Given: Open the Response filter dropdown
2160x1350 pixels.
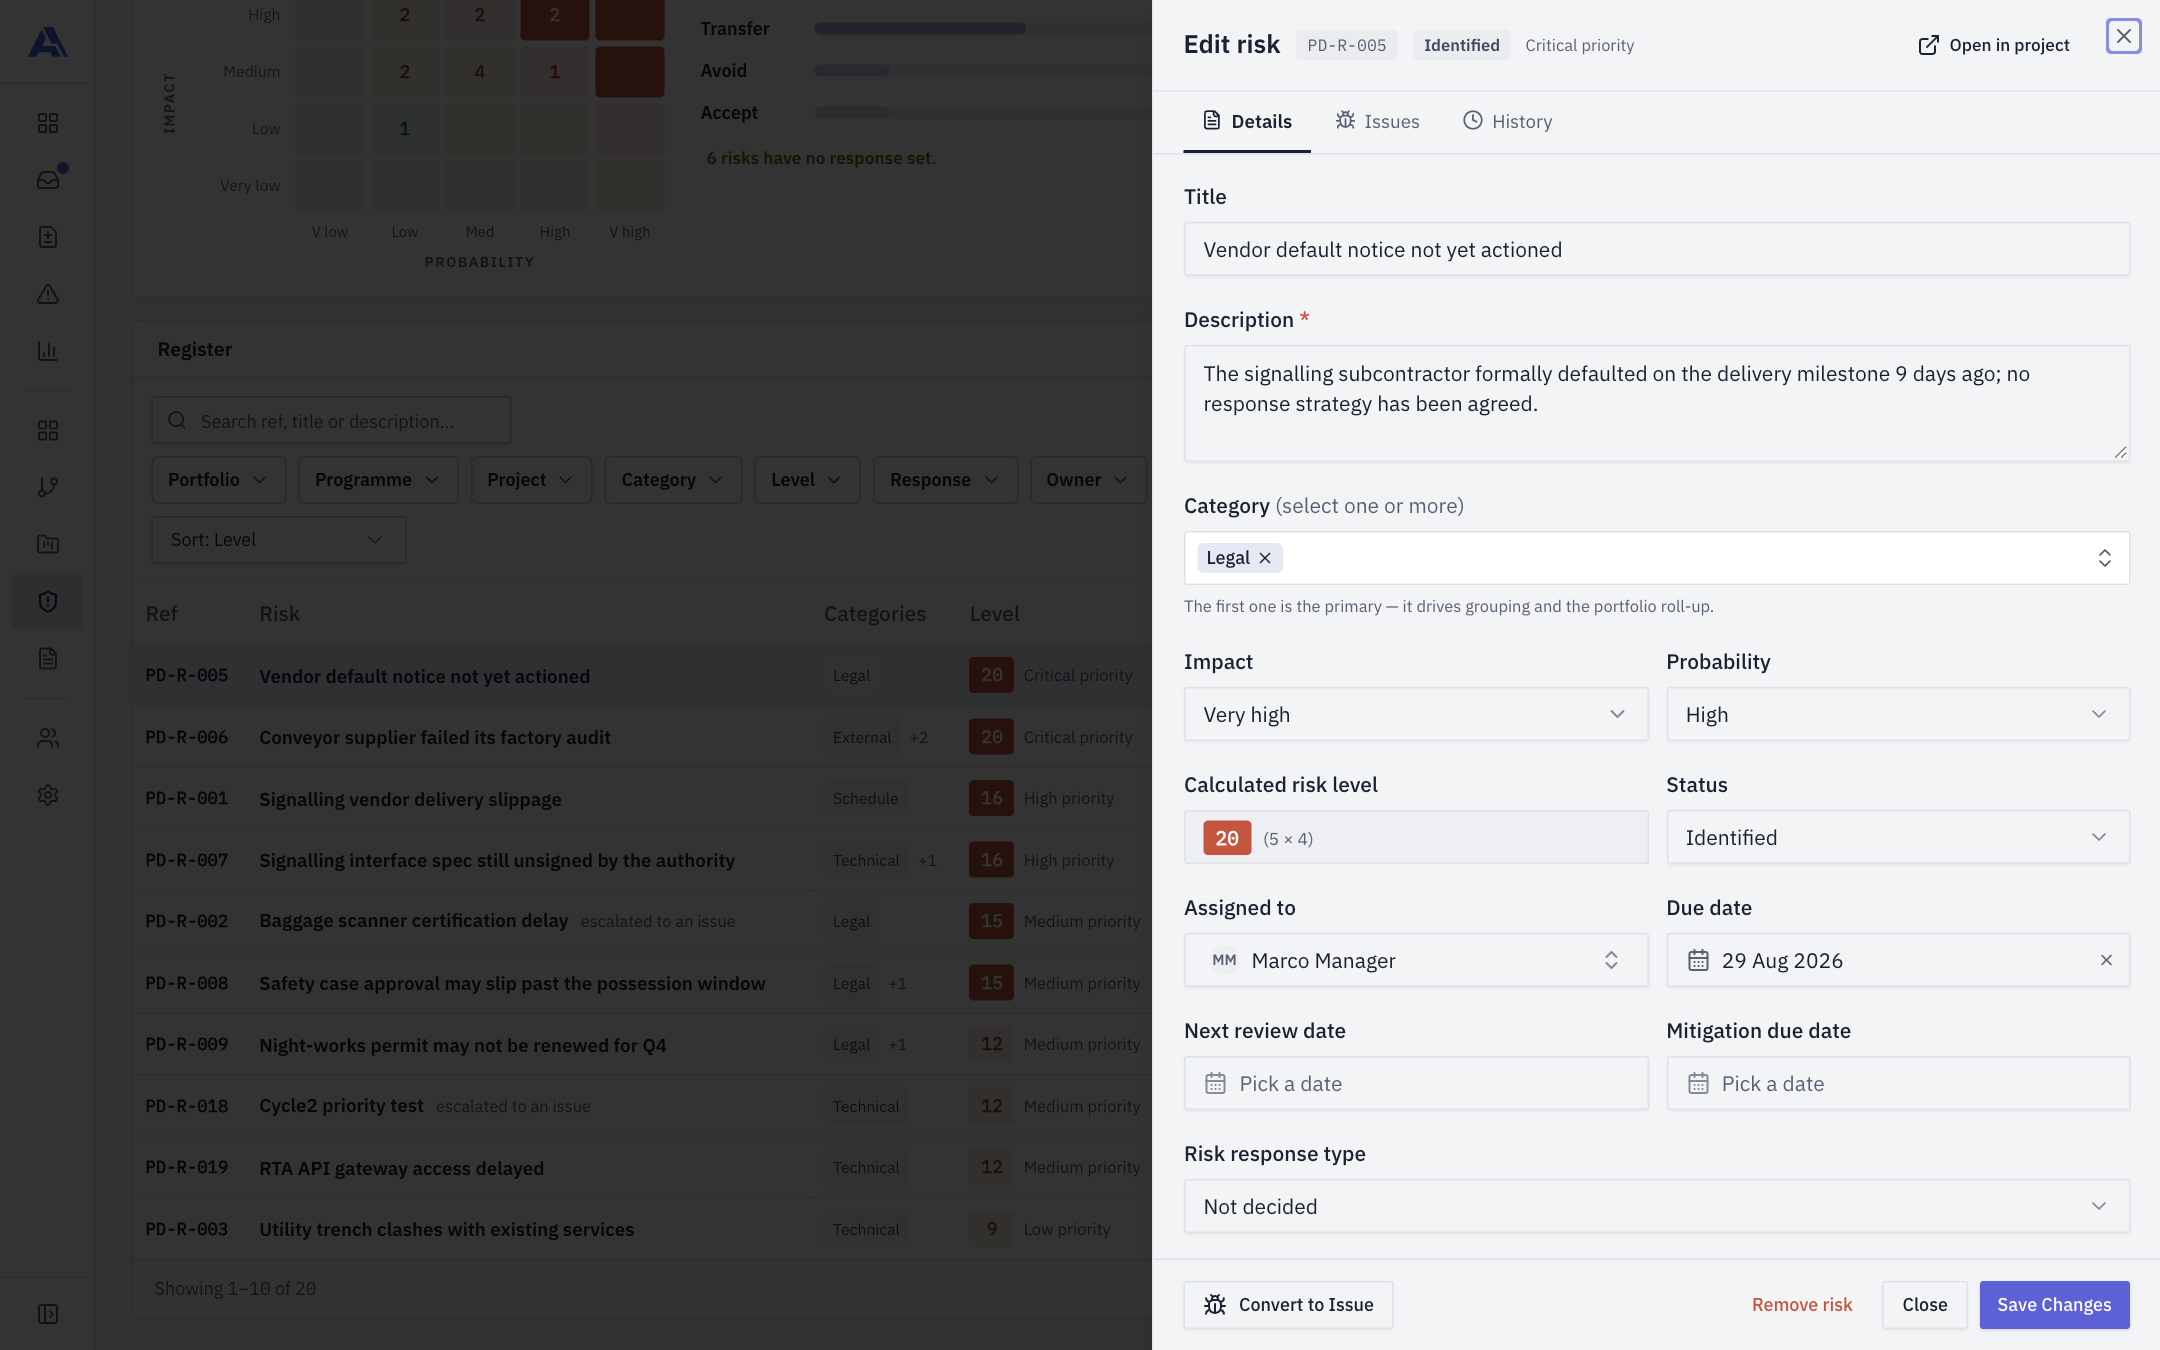Looking at the screenshot, I should click(945, 480).
